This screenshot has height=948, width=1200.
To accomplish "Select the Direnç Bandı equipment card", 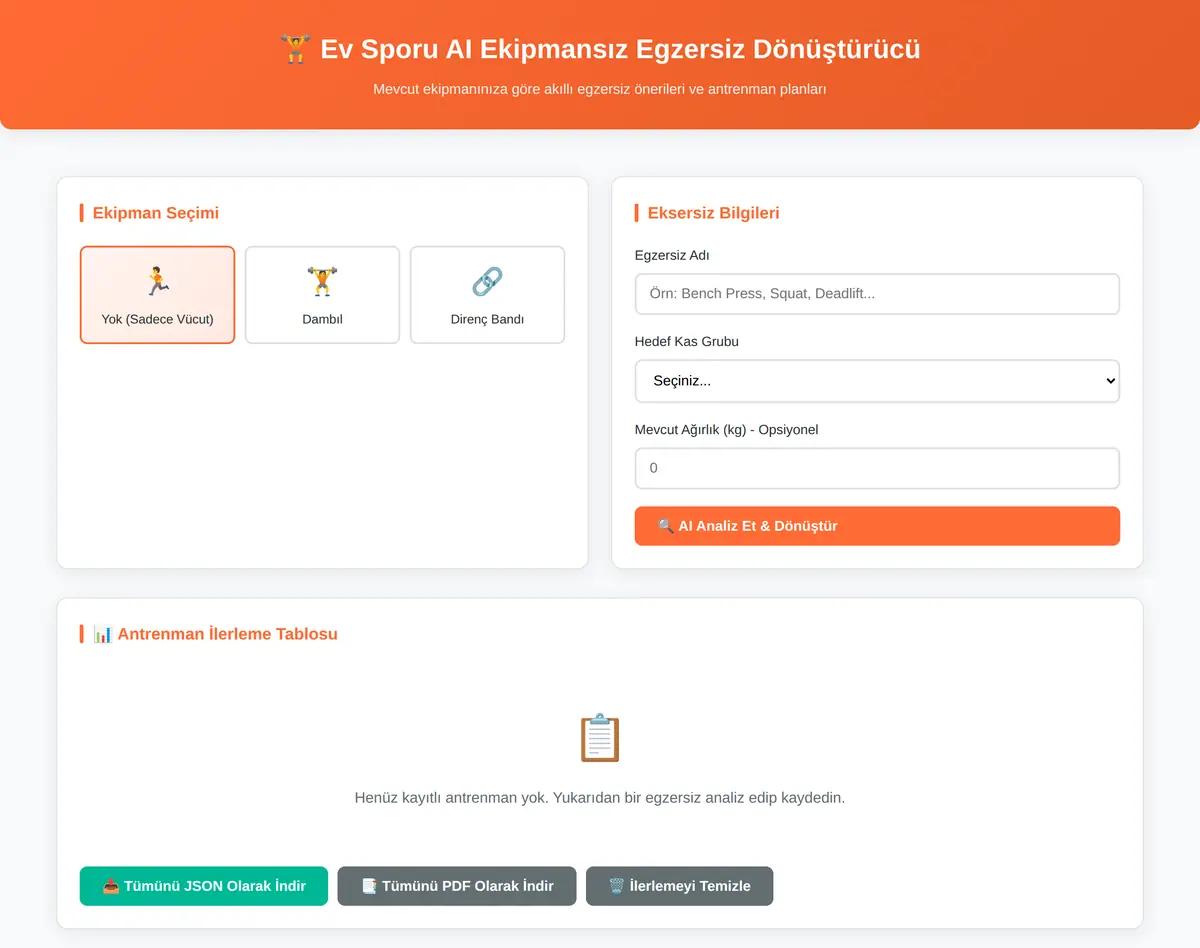I will pyautogui.click(x=487, y=295).
